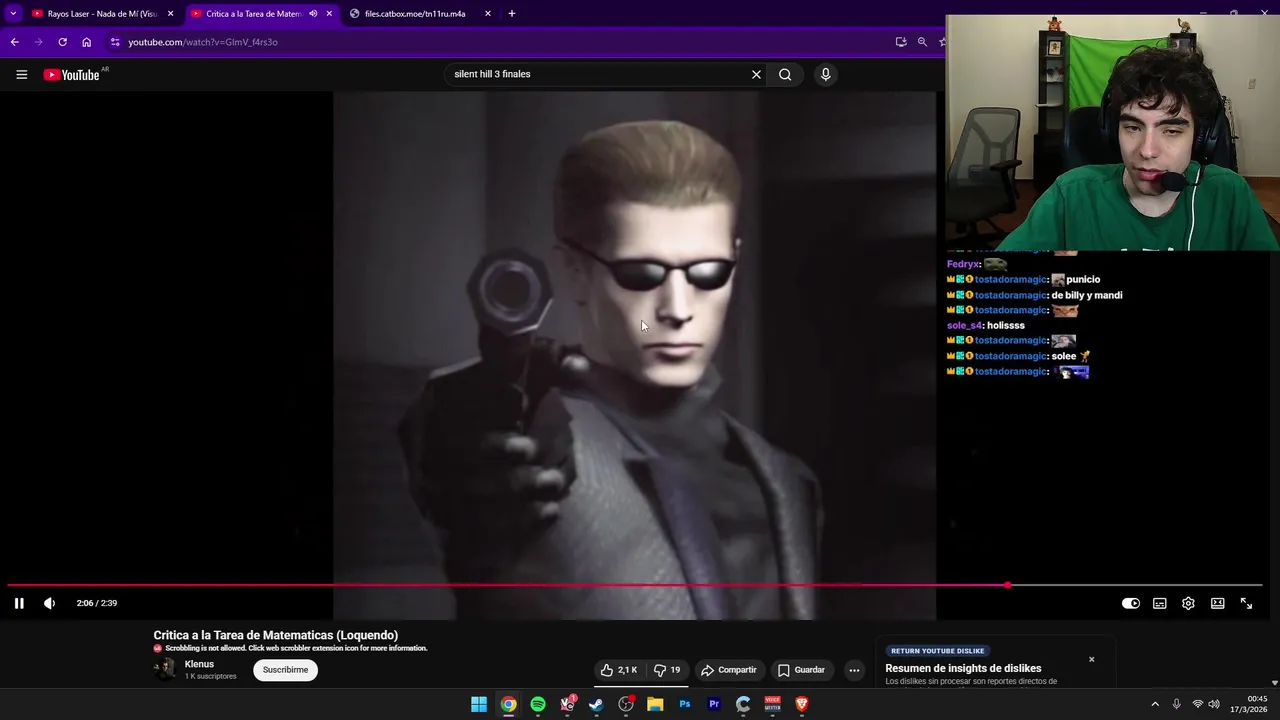Click the install app icon in address bar
The height and width of the screenshot is (720, 1280).
pyautogui.click(x=901, y=42)
